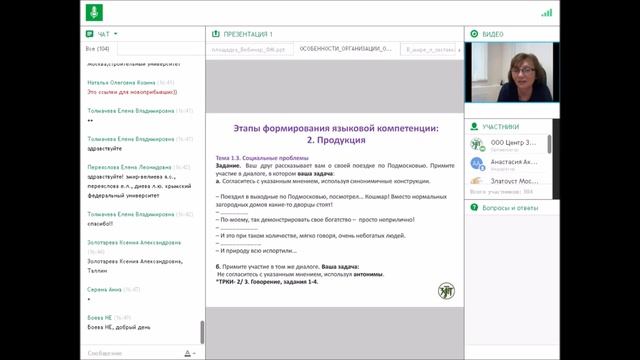Click the chat message scrollbar thumb
The width and height of the screenshot is (640, 360).
tap(202, 332)
